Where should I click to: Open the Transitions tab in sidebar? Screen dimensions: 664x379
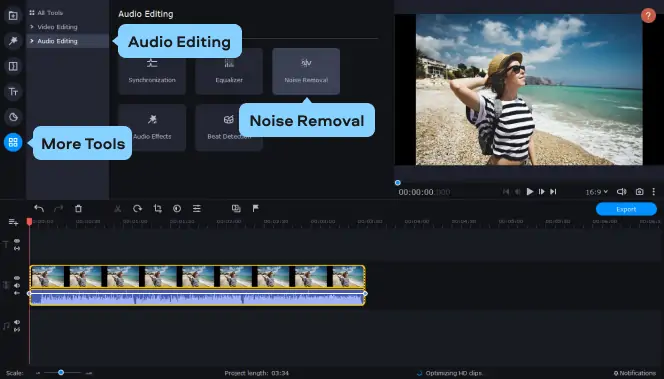(13, 66)
